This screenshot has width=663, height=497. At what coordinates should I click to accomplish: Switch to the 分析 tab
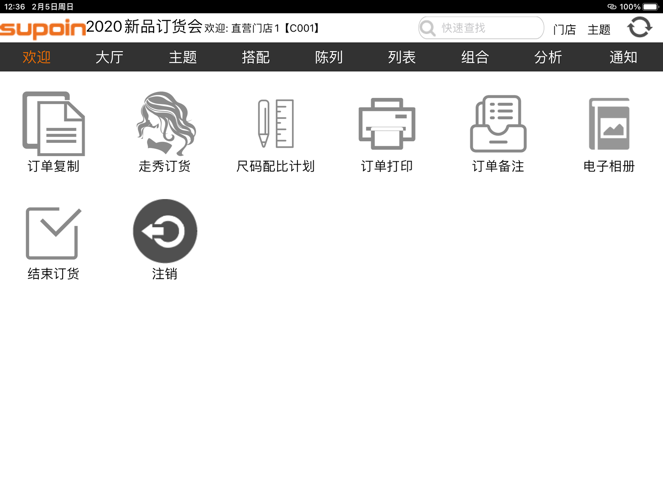point(548,57)
